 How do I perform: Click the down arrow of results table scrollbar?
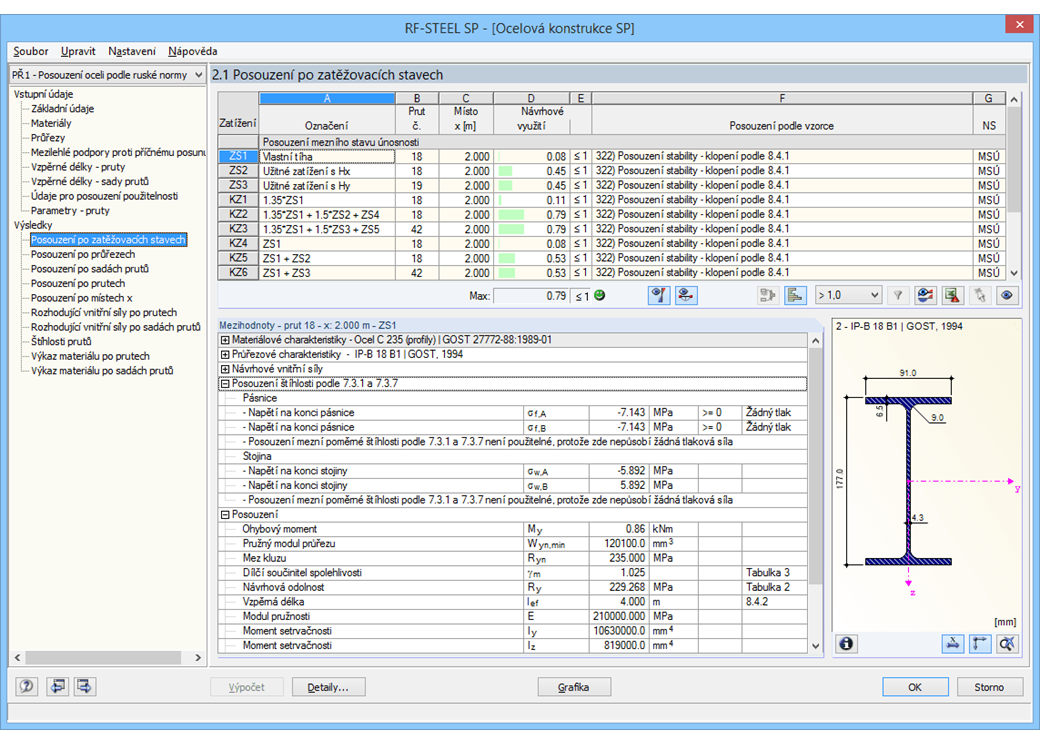coord(1013,273)
